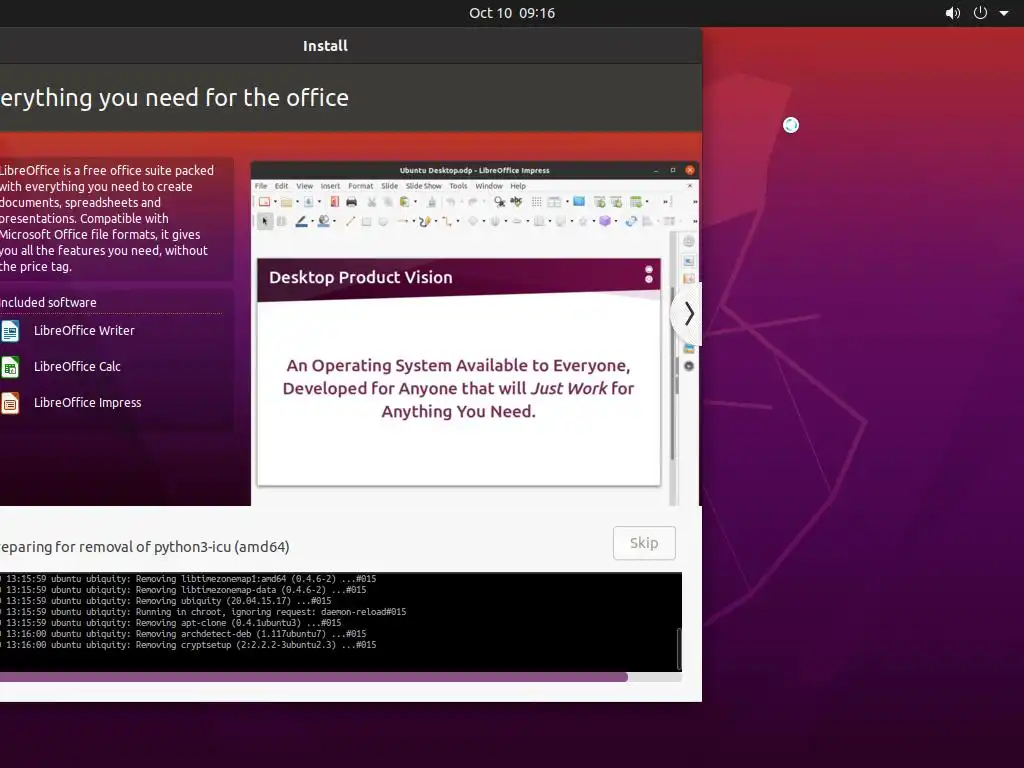Open the Window menu in Impress

pos(489,186)
